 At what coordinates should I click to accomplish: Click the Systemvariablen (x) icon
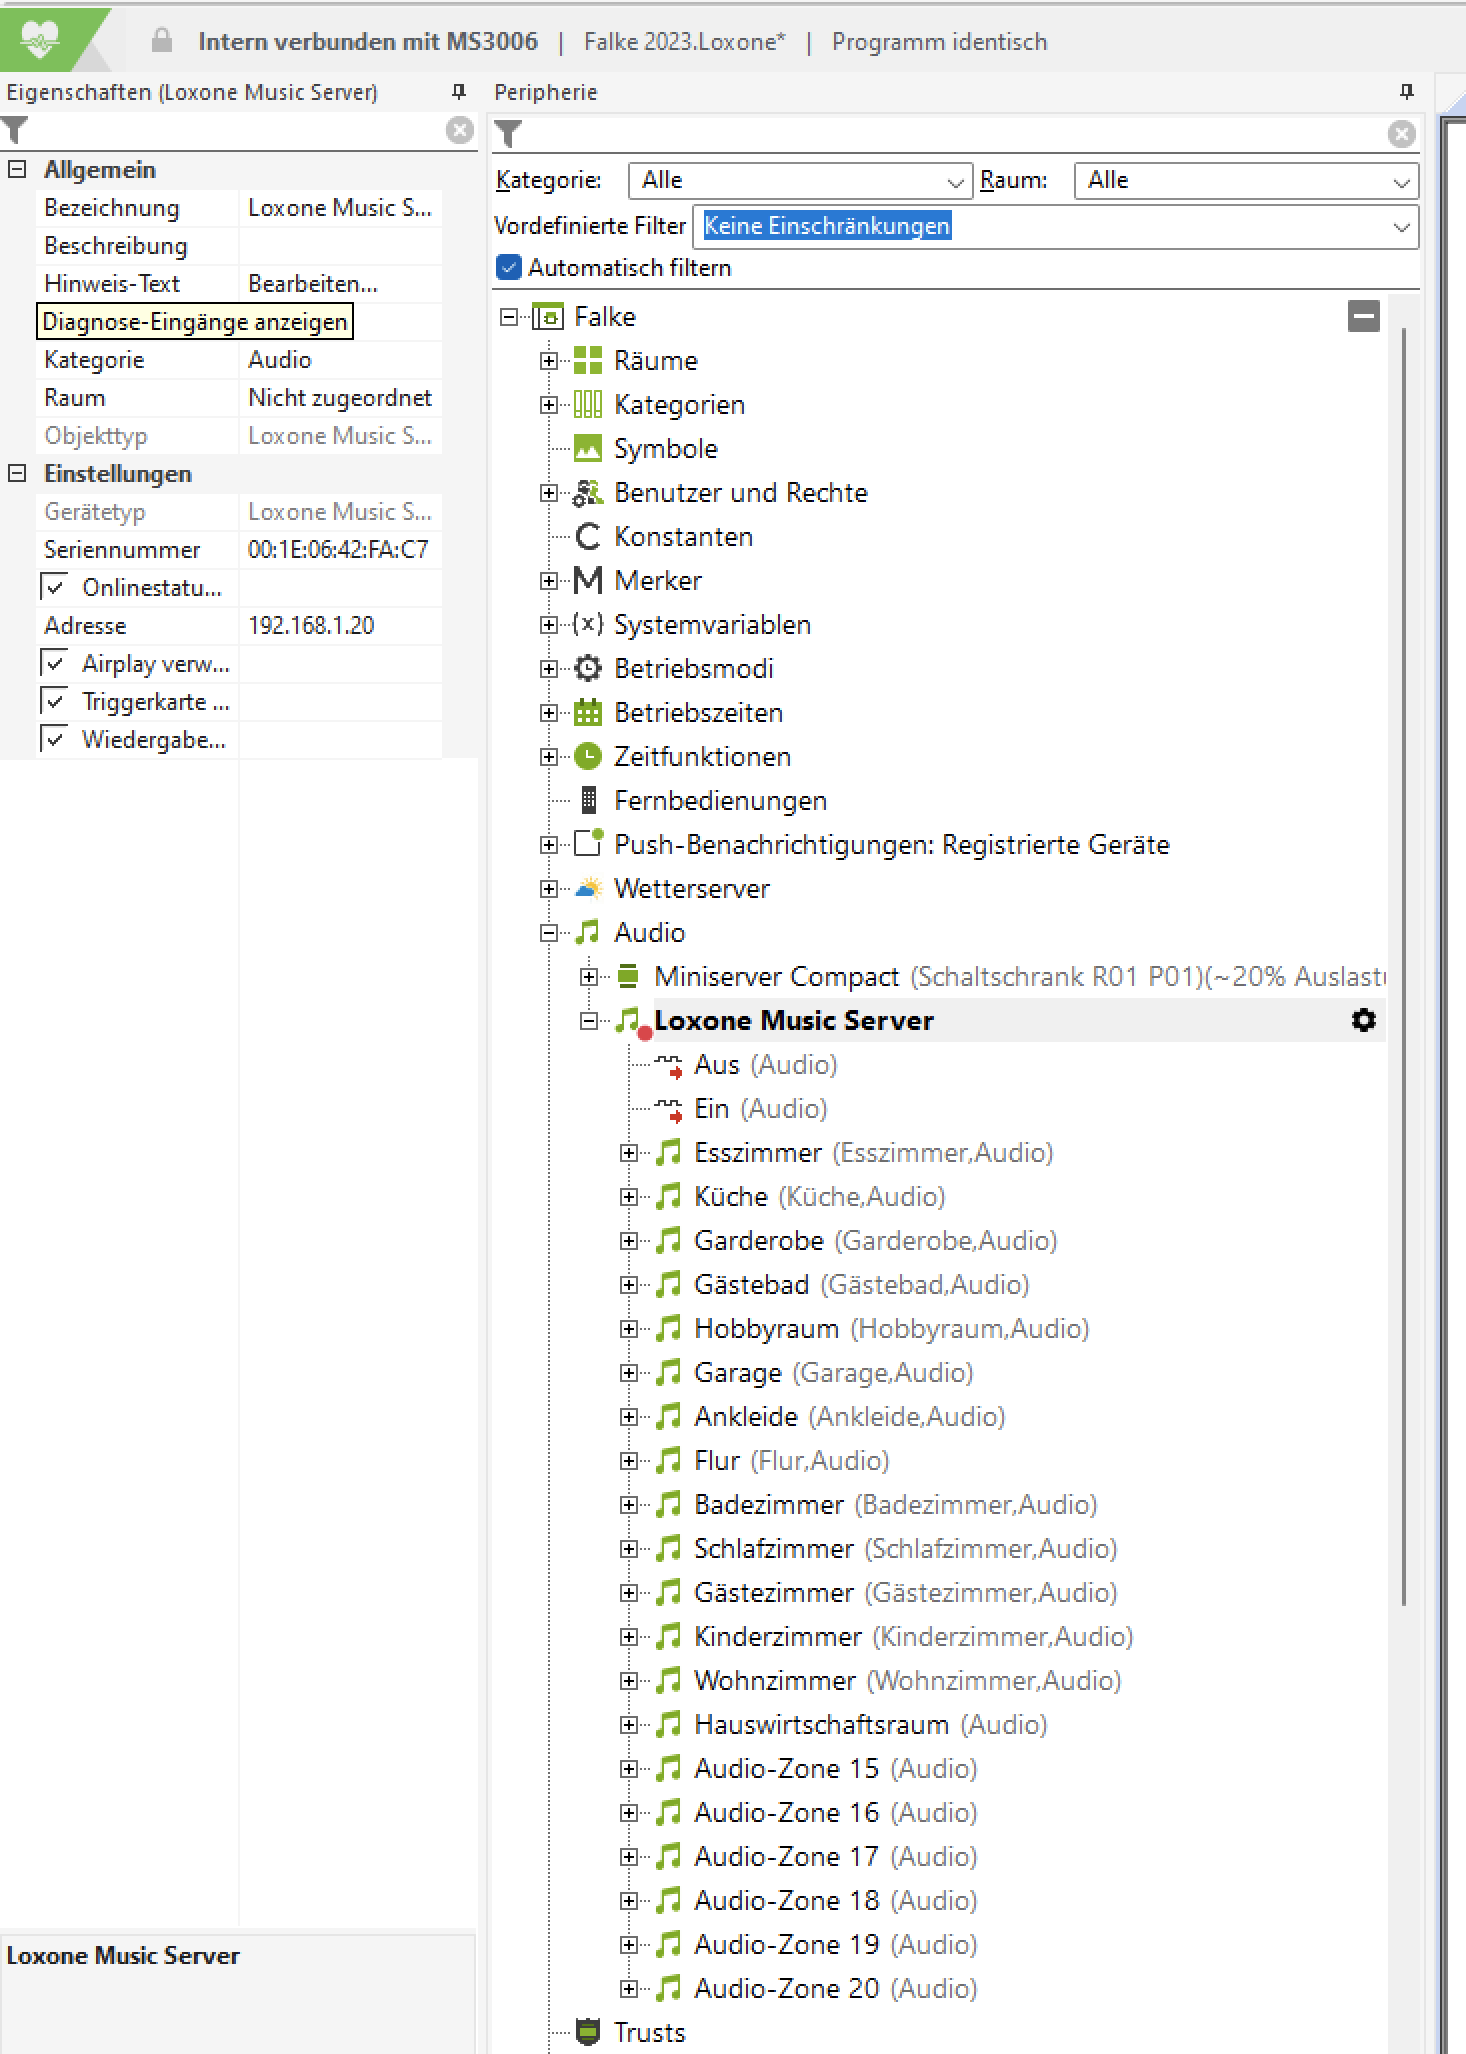tap(588, 624)
